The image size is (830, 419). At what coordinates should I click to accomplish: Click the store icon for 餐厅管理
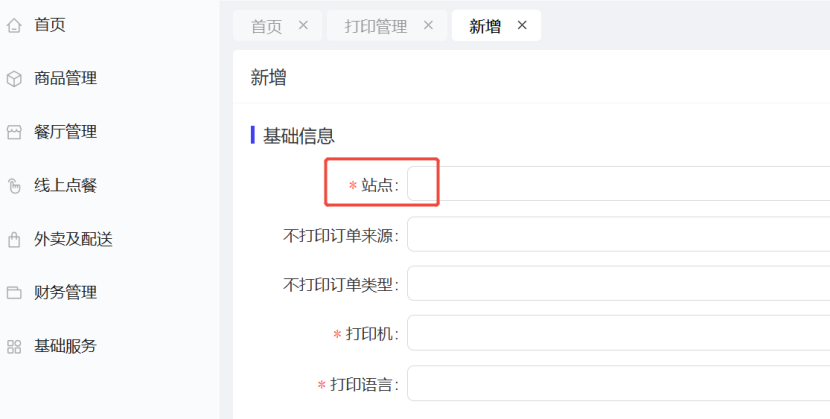(14, 132)
